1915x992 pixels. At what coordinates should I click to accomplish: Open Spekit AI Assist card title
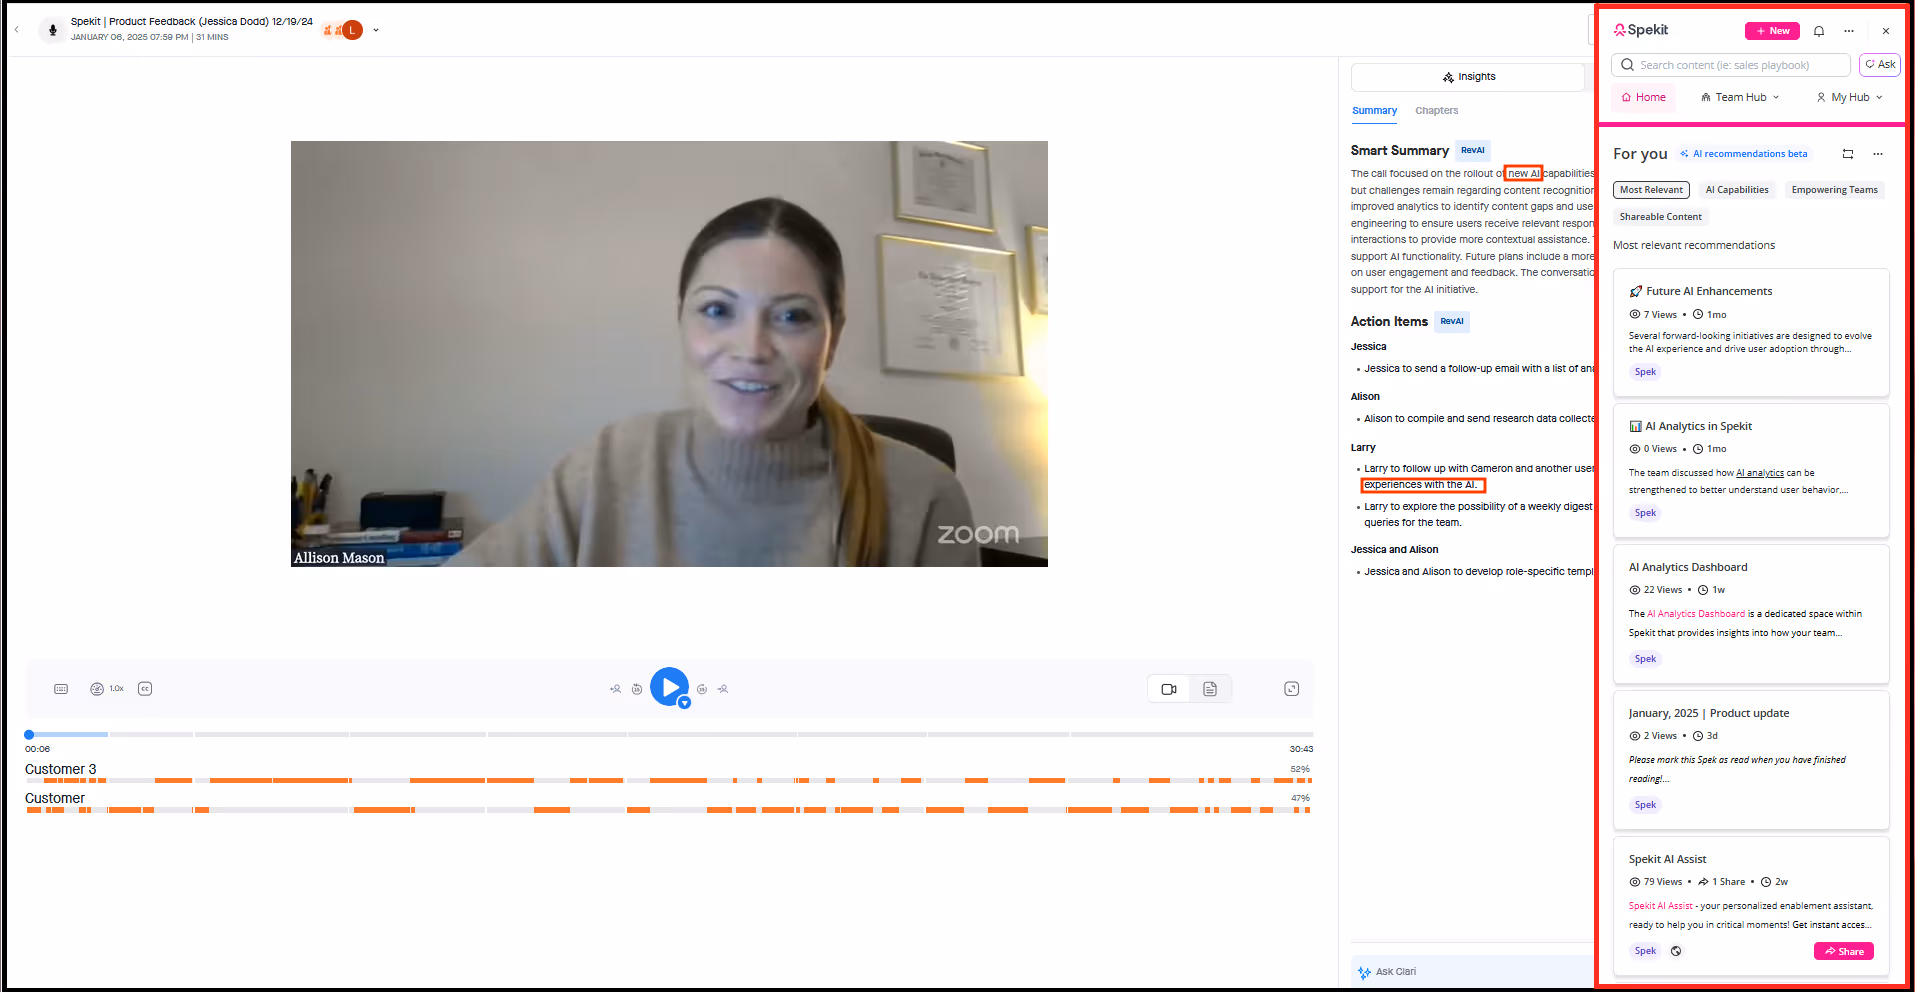[x=1667, y=860]
